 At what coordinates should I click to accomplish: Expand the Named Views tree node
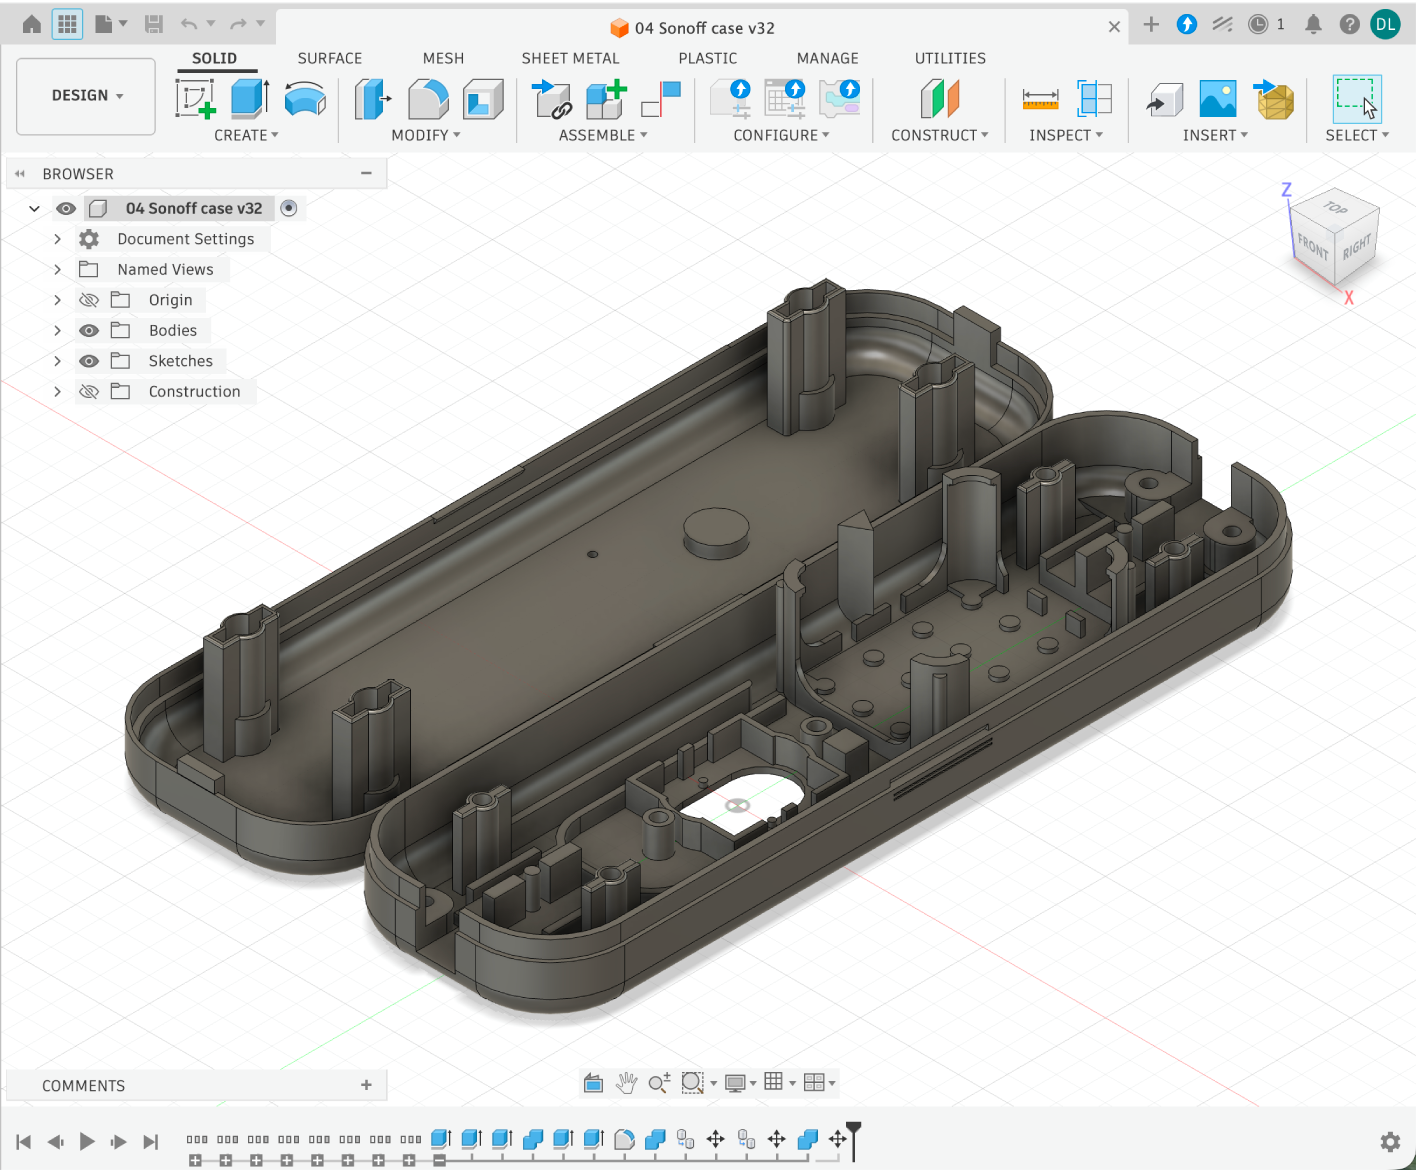tap(57, 270)
